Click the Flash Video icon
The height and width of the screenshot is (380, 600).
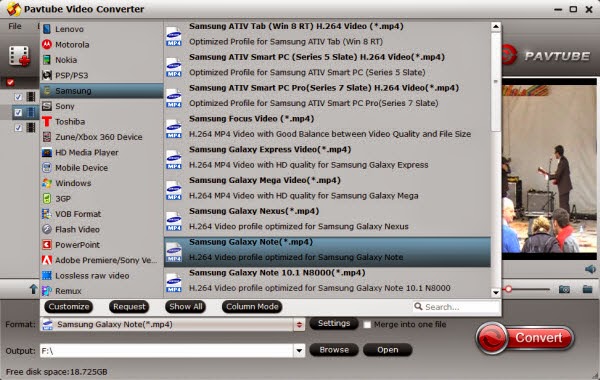[47, 229]
